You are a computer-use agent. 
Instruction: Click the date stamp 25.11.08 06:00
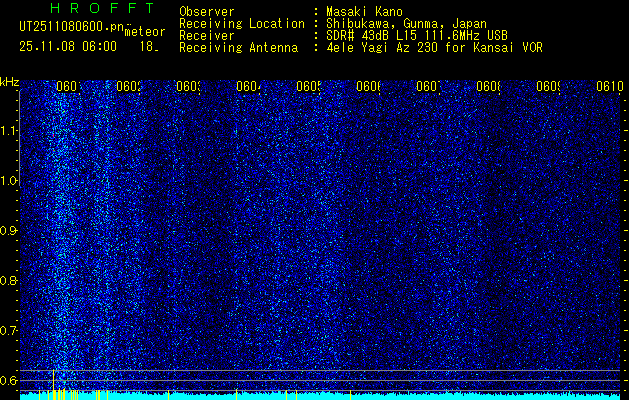pos(68,47)
